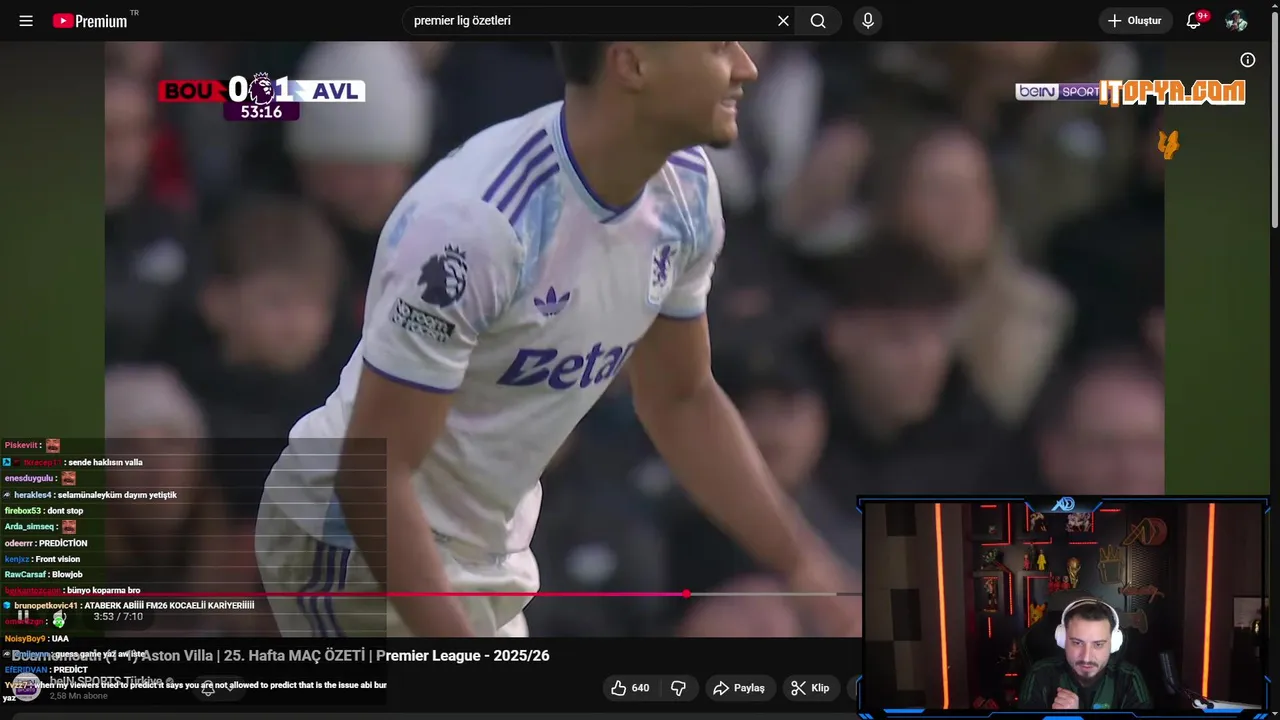The width and height of the screenshot is (1280, 720).
Task: Start voice search with the microphone
Action: [868, 21]
